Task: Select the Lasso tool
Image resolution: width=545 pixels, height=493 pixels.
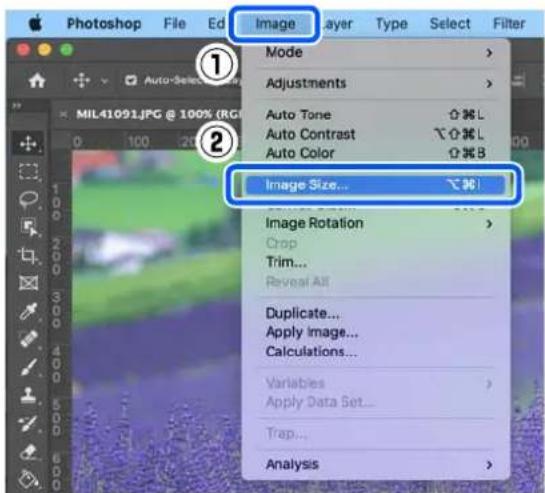Action: coord(28,199)
